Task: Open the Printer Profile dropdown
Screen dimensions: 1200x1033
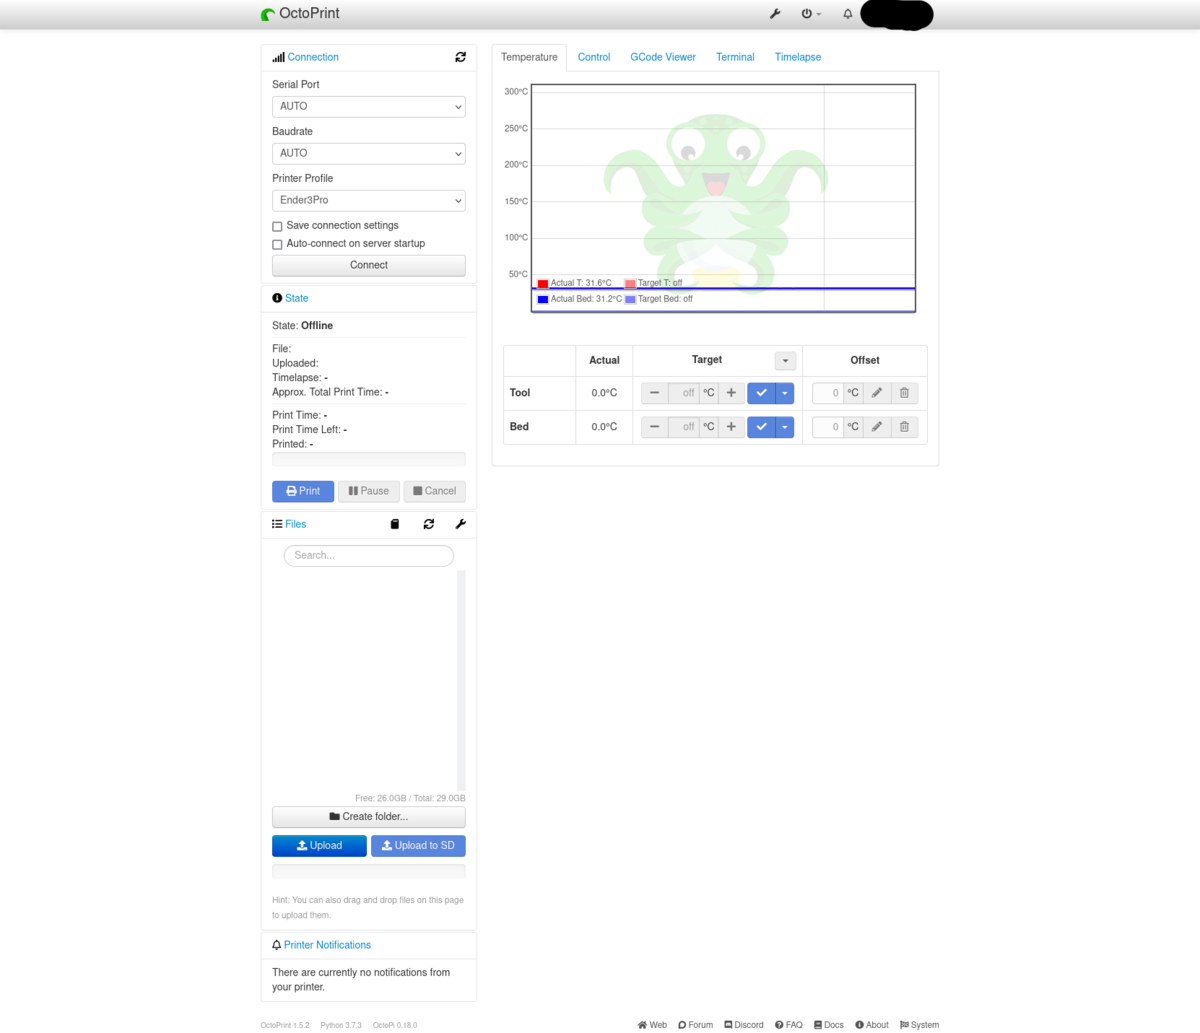Action: tap(369, 200)
